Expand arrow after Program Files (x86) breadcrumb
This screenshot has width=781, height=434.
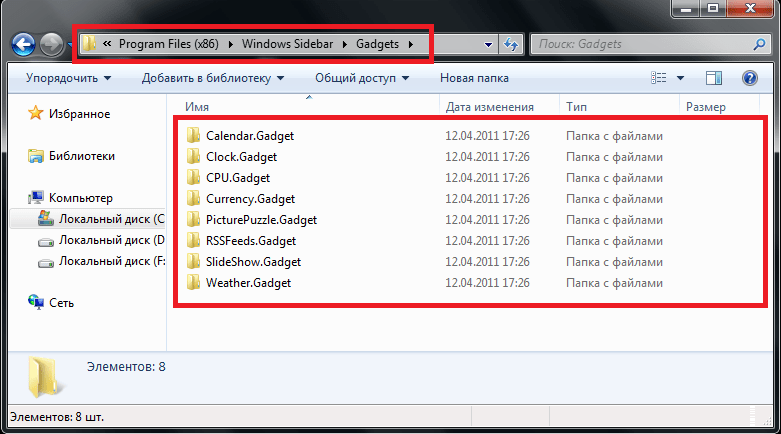(231, 44)
